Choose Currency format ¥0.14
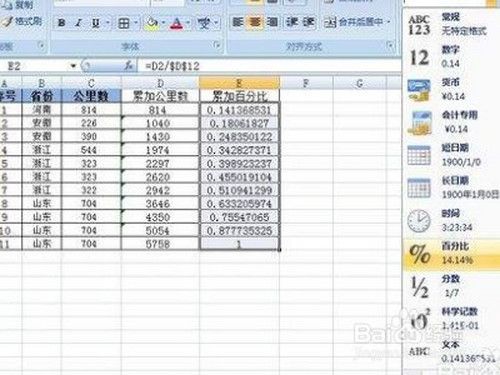Viewport: 500px width, 375px height. 452,89
